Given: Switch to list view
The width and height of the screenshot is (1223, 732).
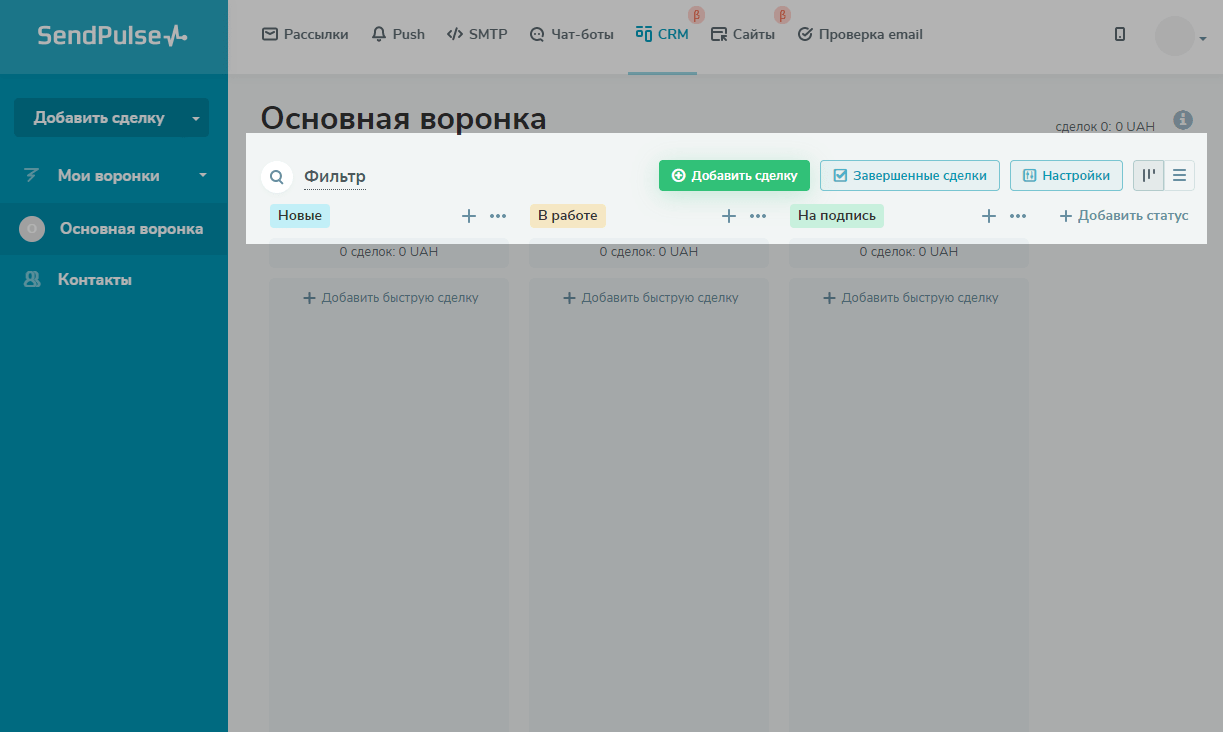Looking at the screenshot, I should coord(1179,176).
